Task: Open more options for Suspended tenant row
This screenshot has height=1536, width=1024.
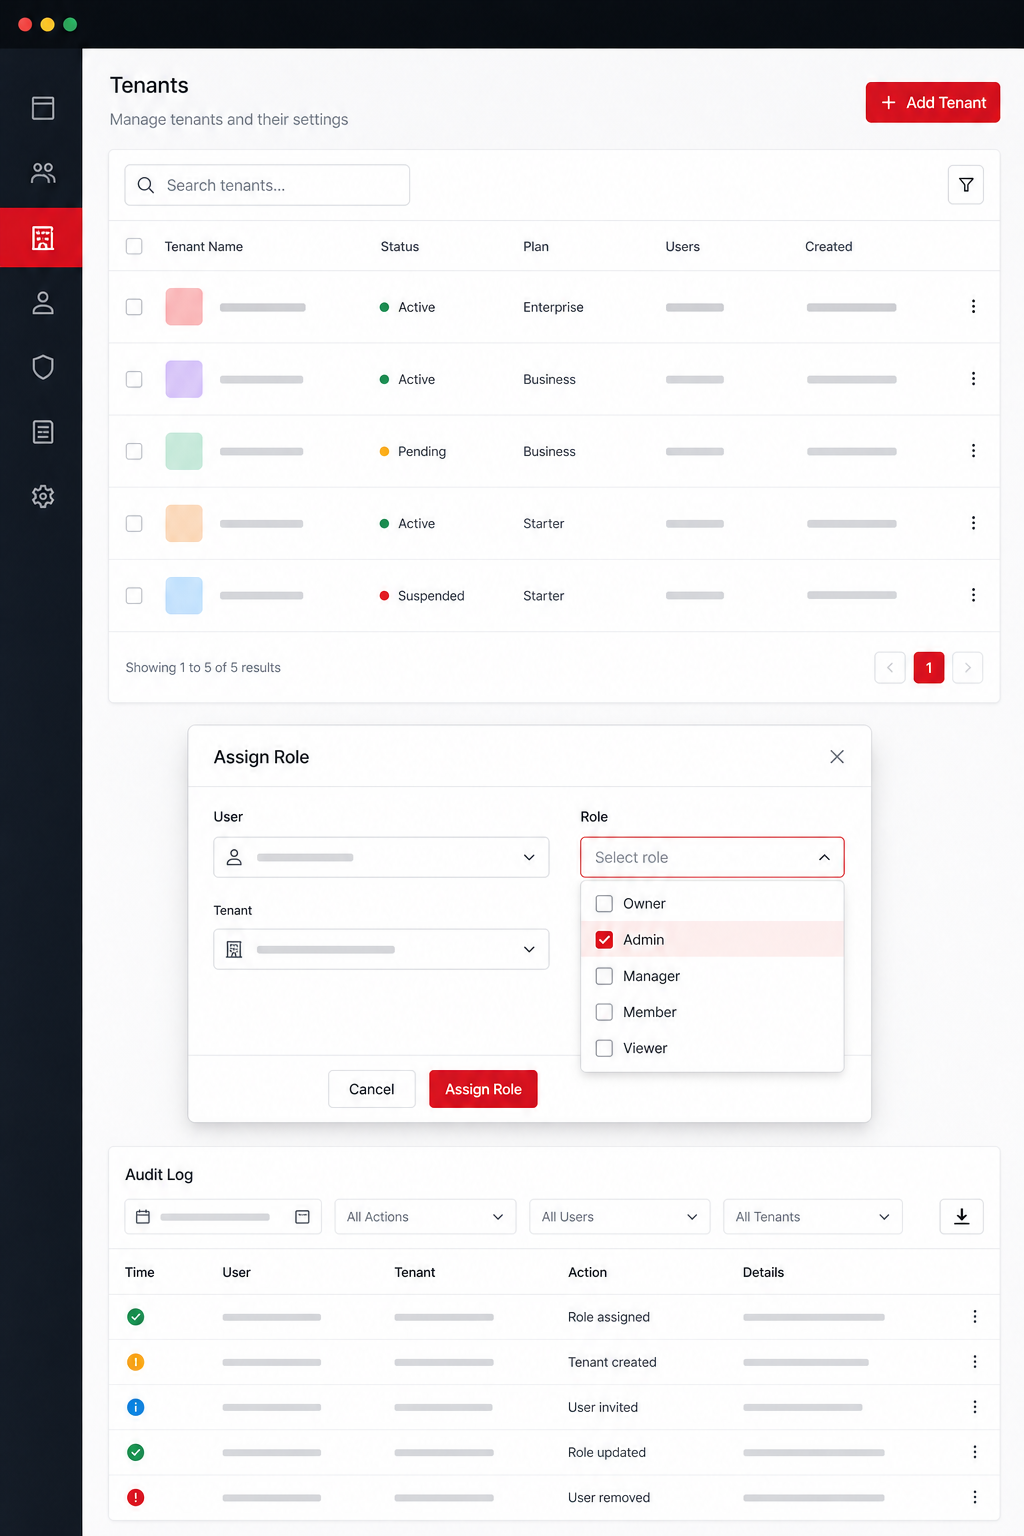Action: pyautogui.click(x=973, y=595)
